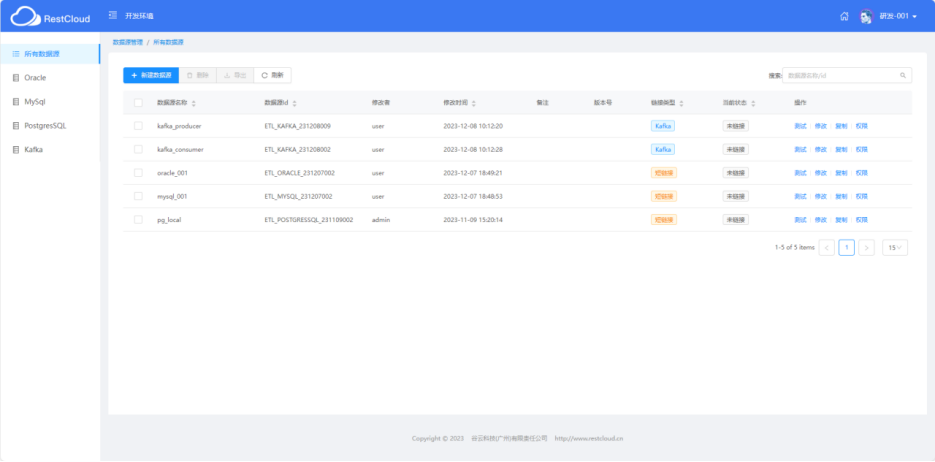Sort by 修改时间 column arrows
This screenshot has width=935, height=462.
pyautogui.click(x=473, y=103)
